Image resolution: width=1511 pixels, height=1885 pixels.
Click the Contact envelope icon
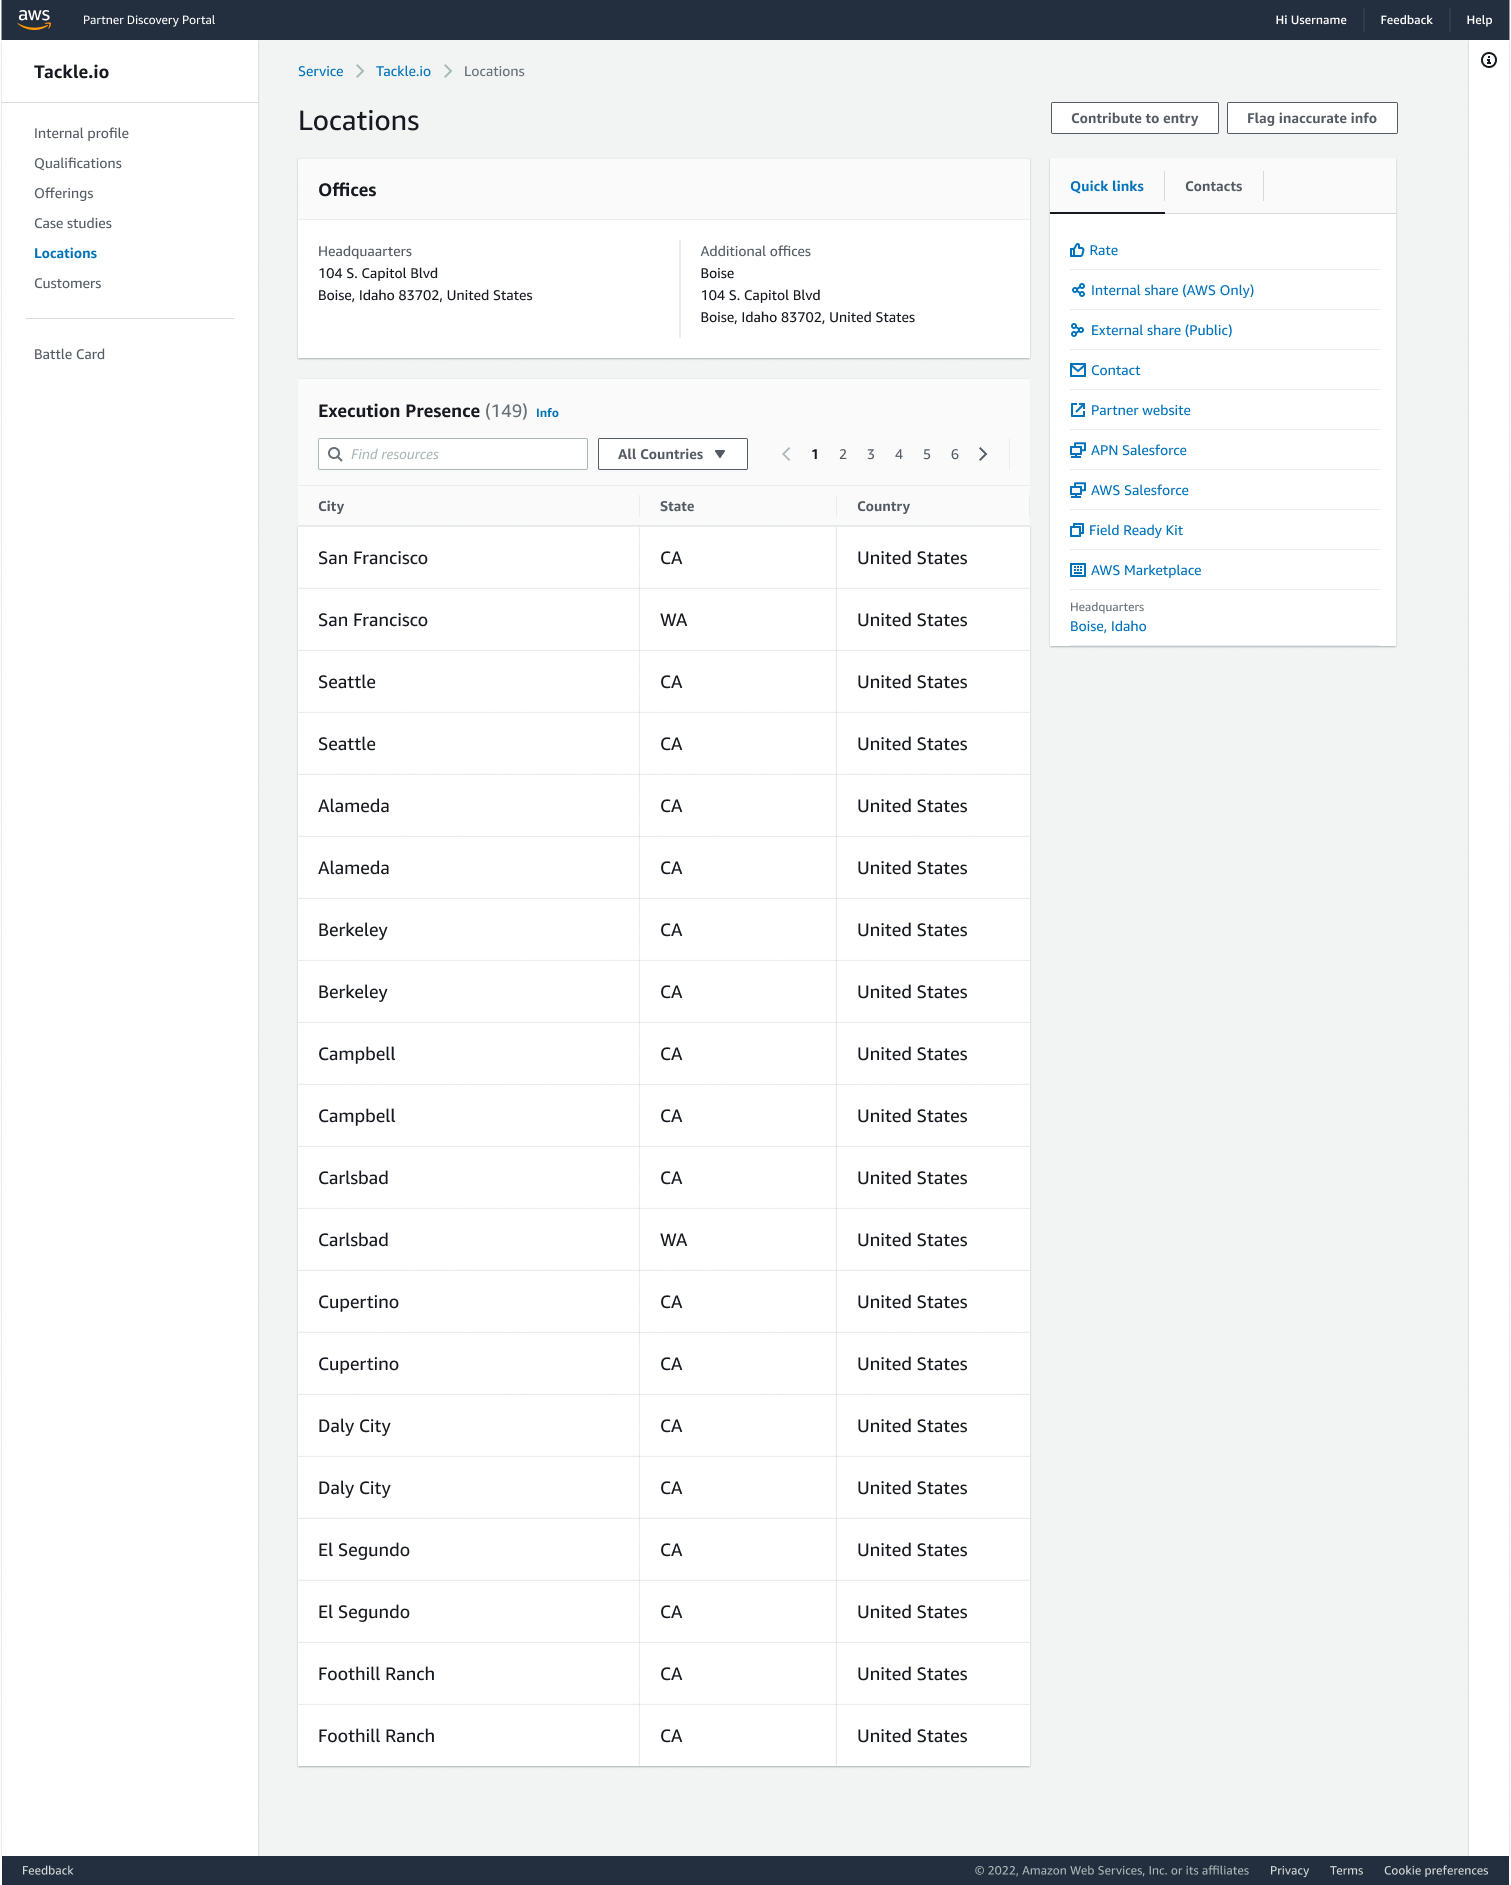coord(1078,370)
